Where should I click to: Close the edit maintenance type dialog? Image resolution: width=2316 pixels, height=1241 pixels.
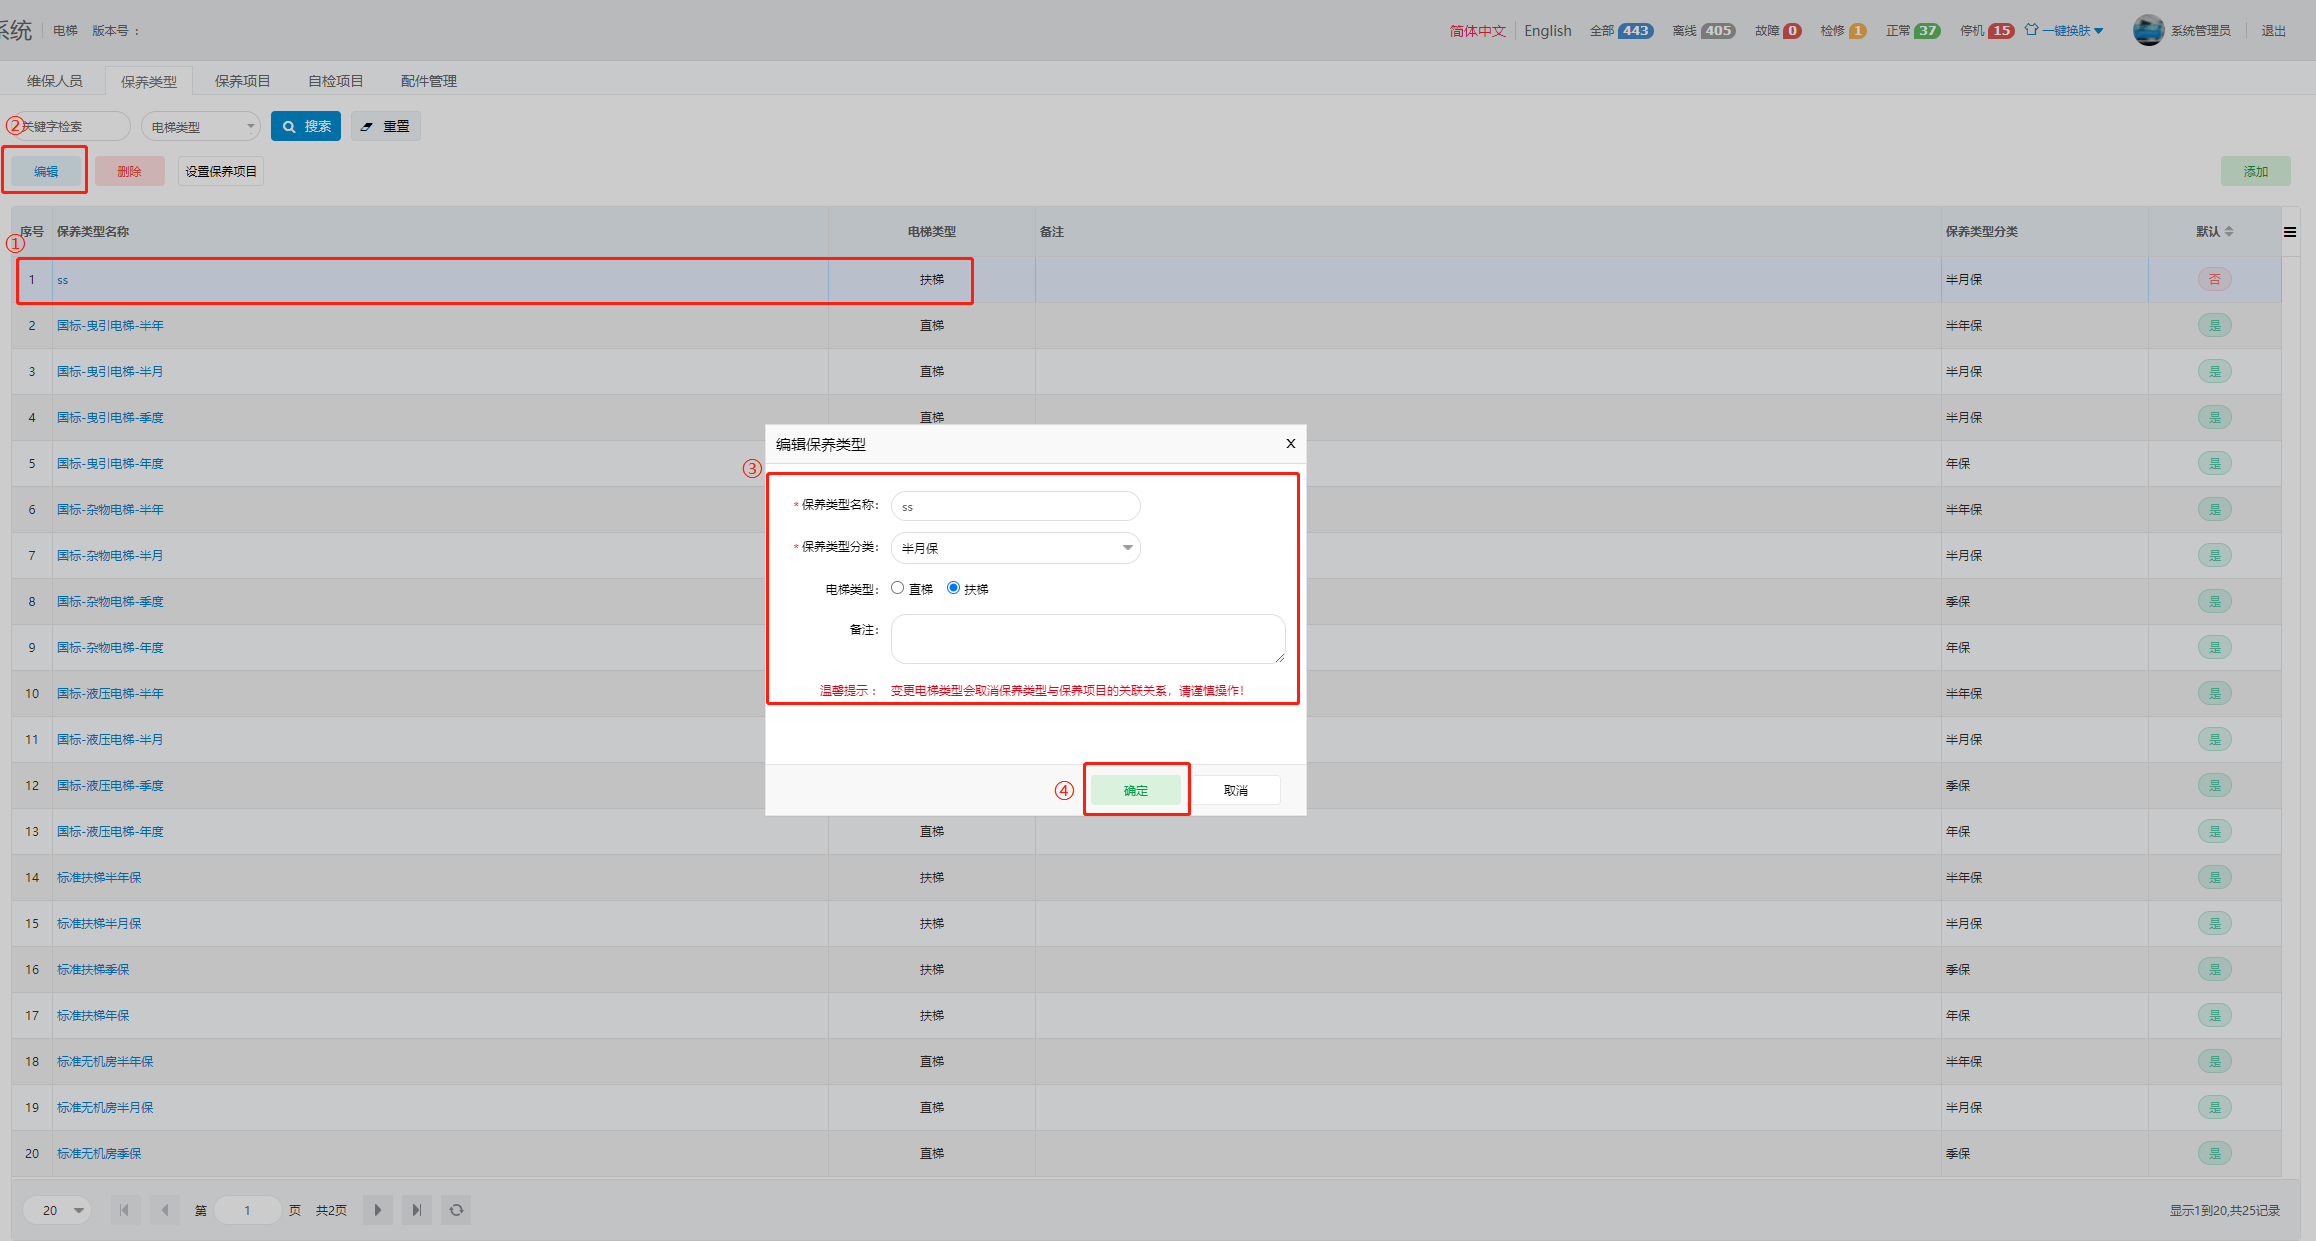1290,444
